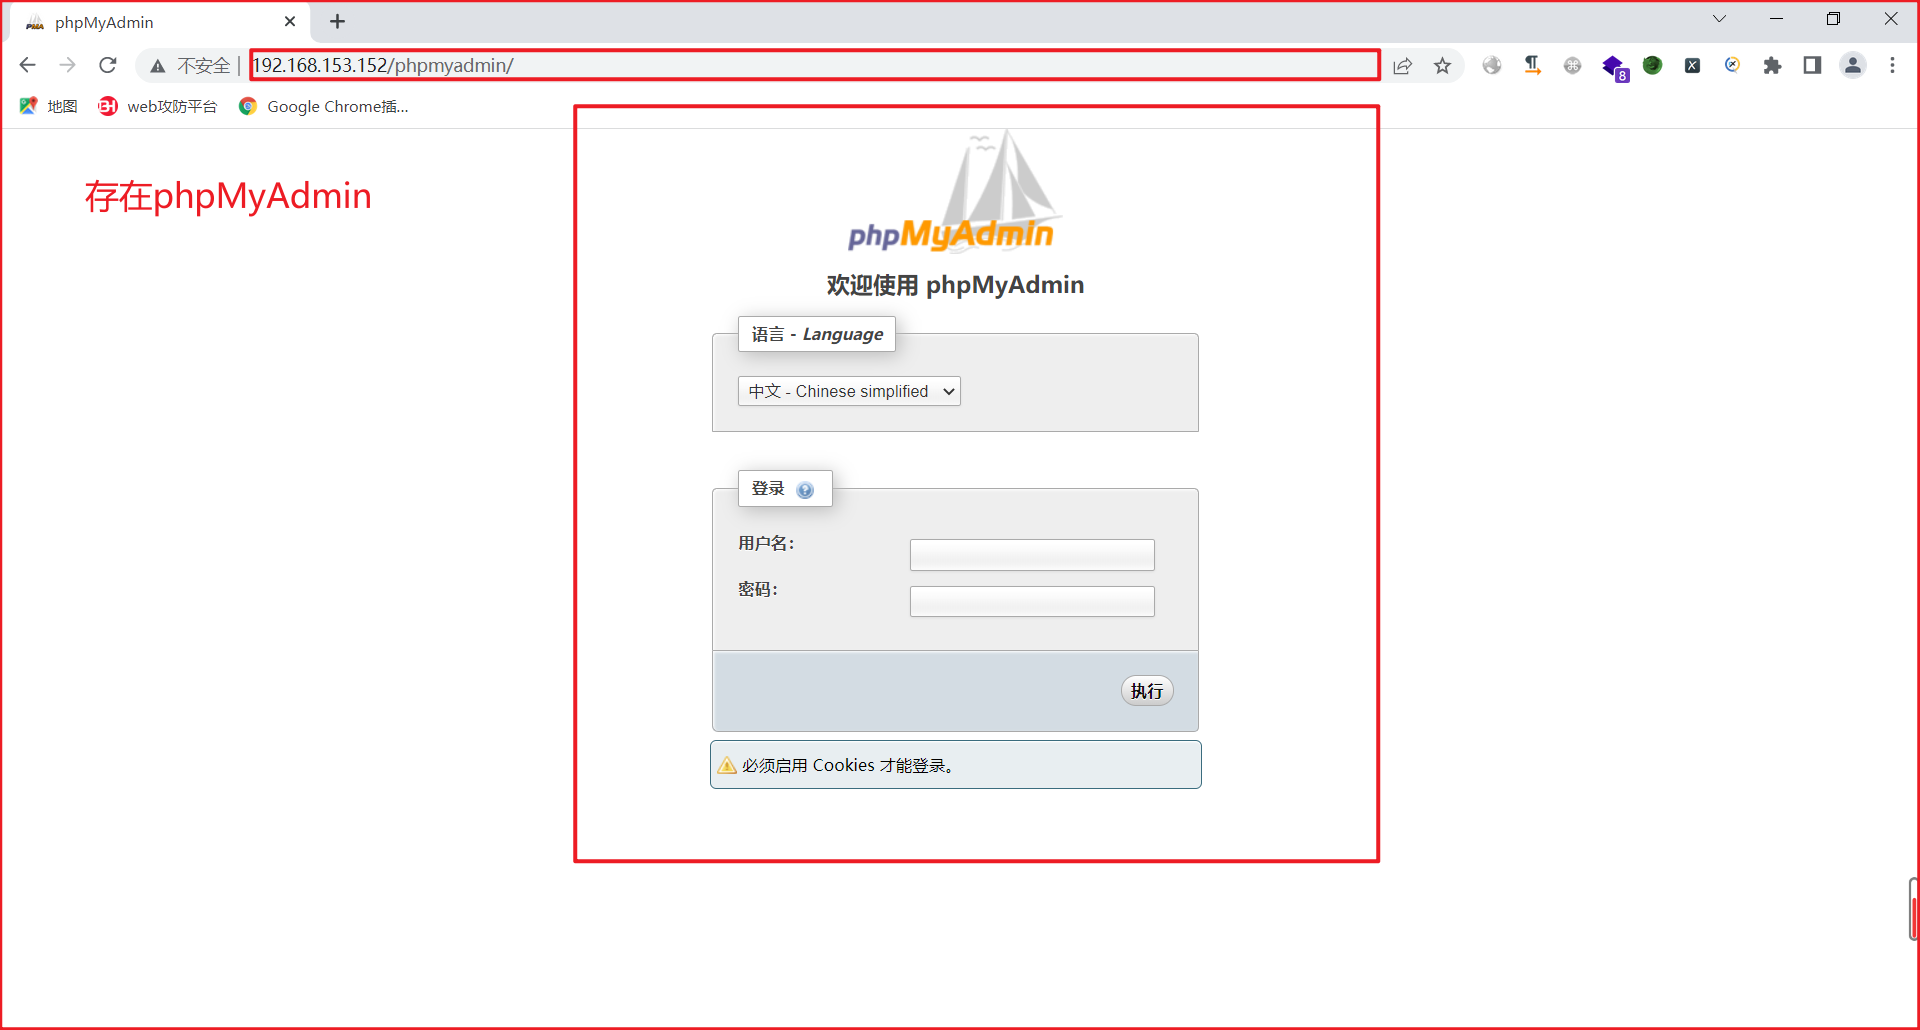Click the browser forward arrow
This screenshot has height=1030, width=1920.
(x=67, y=65)
